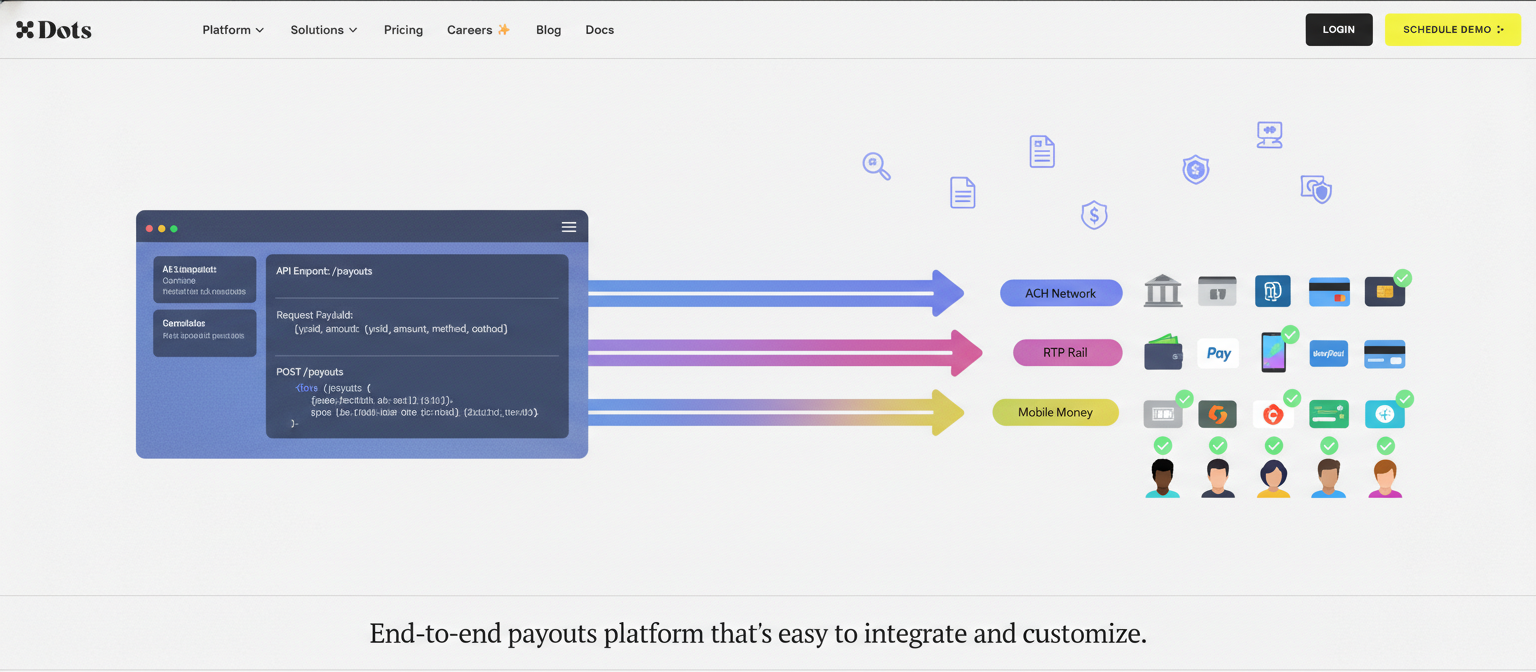Click the green checkmark above the yellow-shirt avatar
This screenshot has height=672, width=1536.
point(1273,445)
